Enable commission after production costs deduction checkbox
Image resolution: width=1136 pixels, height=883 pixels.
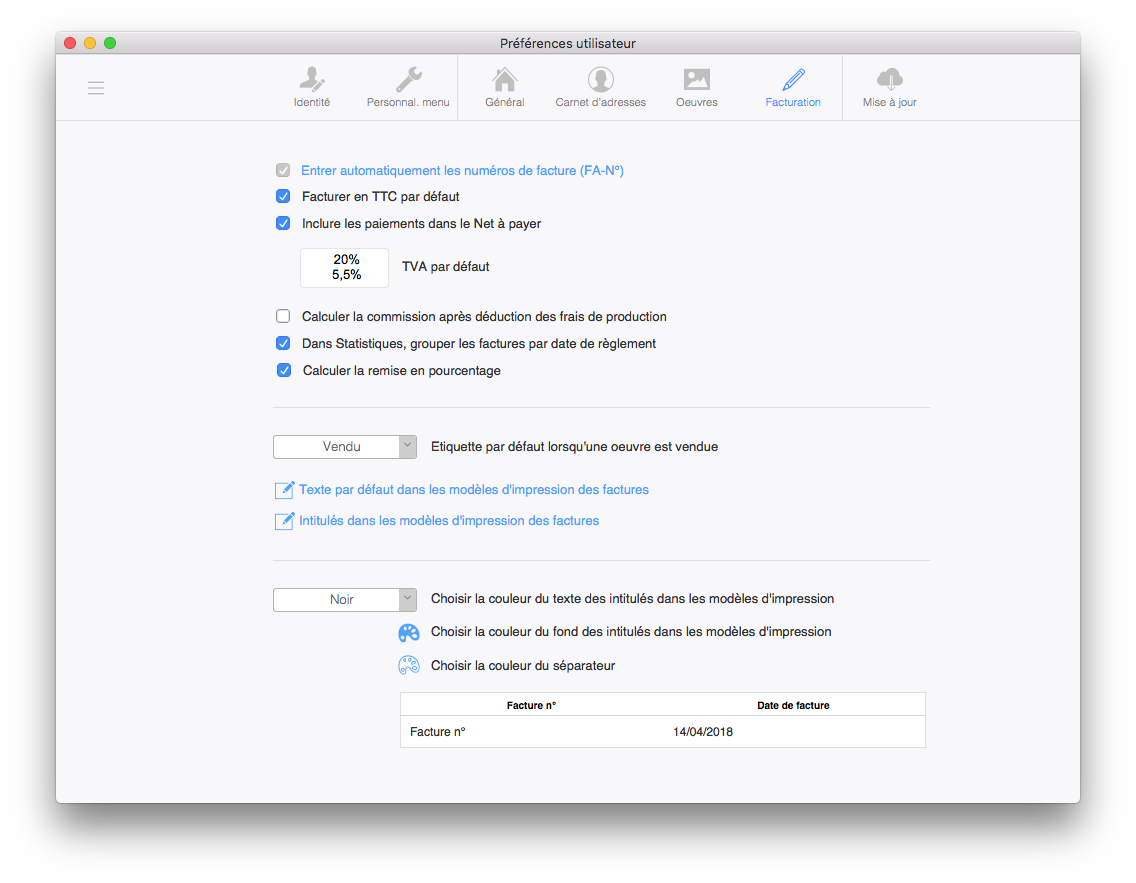click(x=283, y=316)
